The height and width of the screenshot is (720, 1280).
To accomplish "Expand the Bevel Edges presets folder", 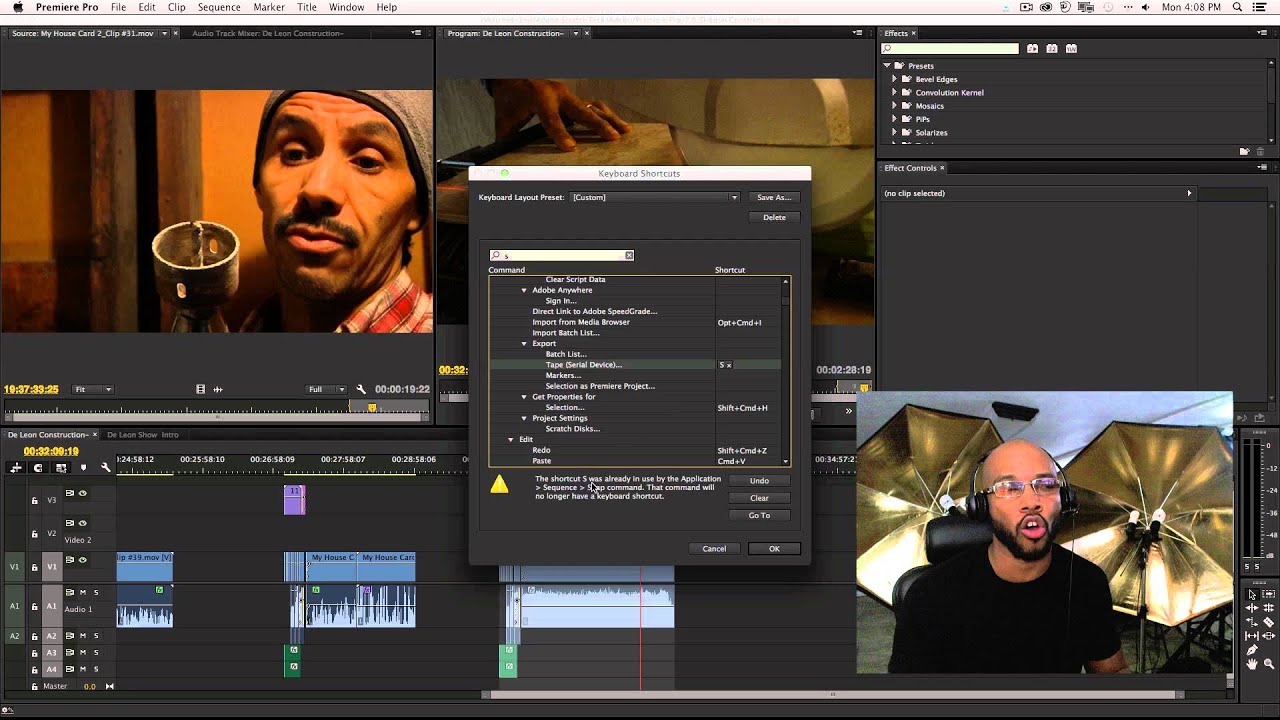I will pyautogui.click(x=894, y=79).
